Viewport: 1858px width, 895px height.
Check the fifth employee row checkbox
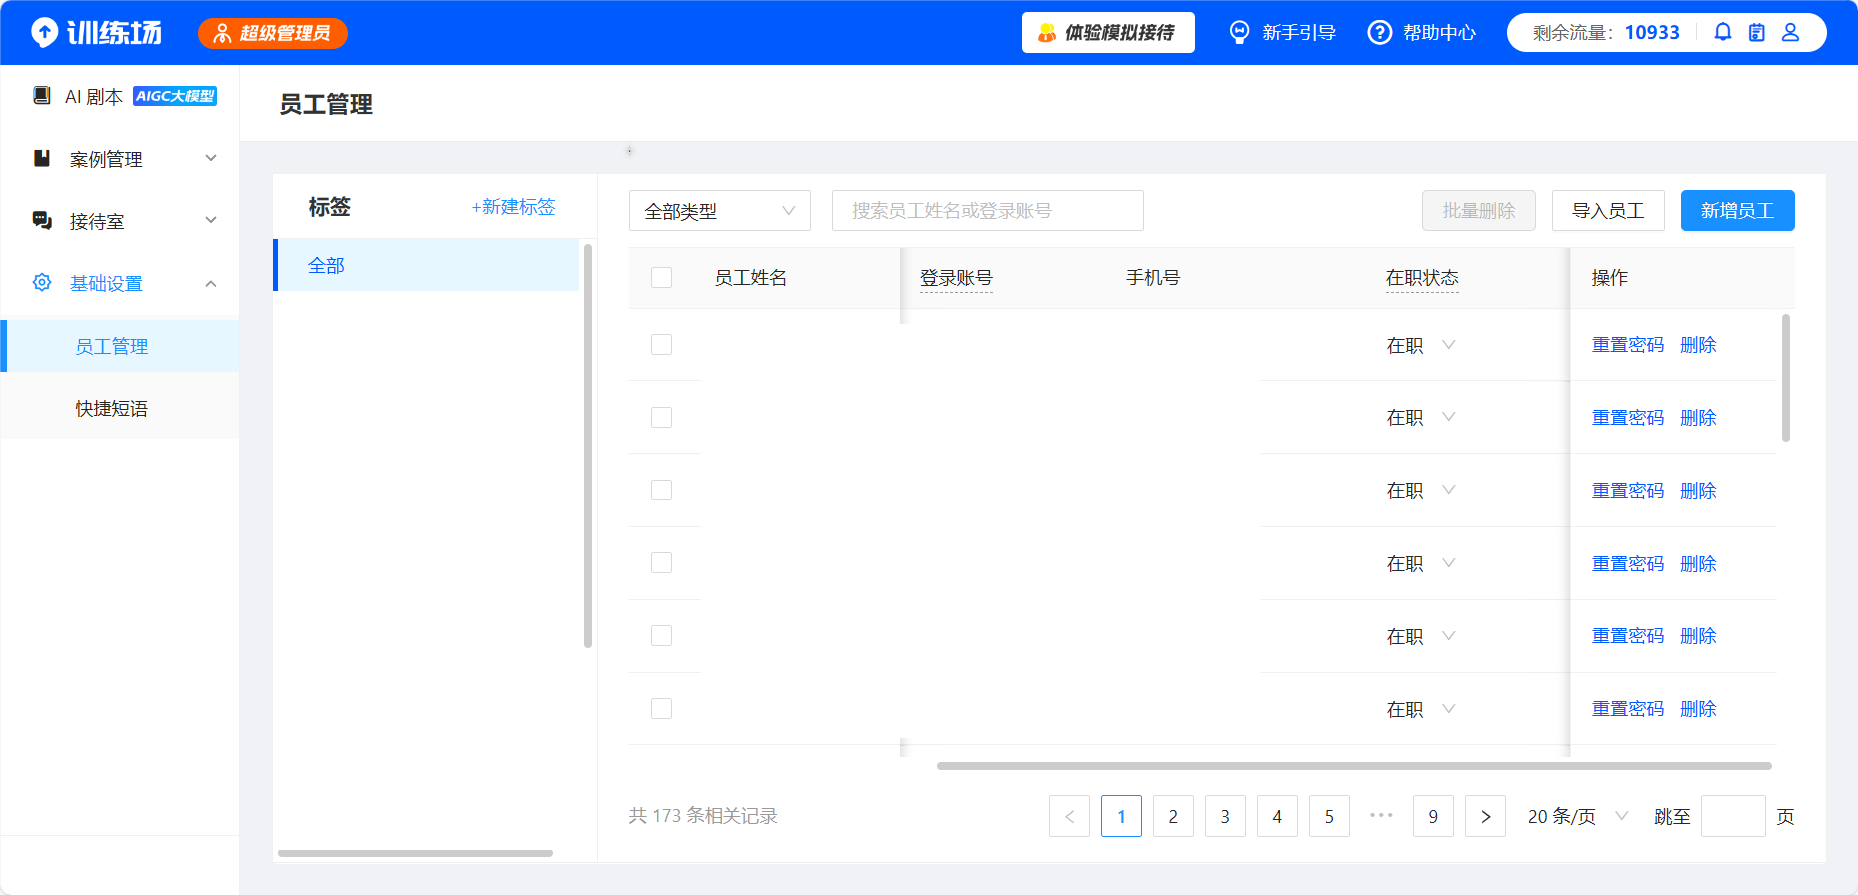(x=661, y=635)
